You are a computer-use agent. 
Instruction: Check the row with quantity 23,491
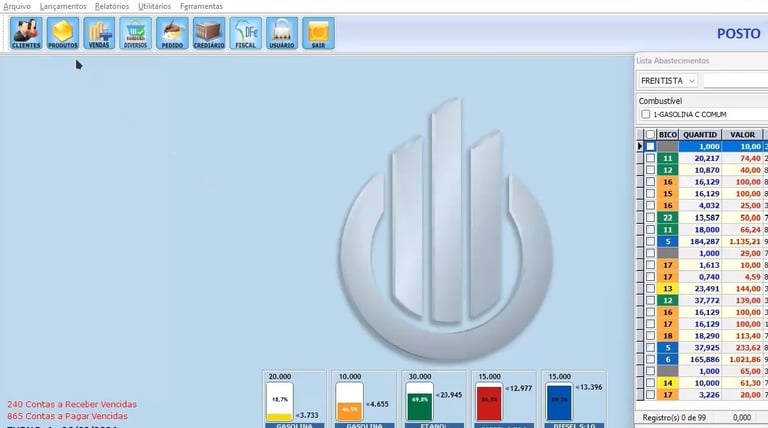650,288
